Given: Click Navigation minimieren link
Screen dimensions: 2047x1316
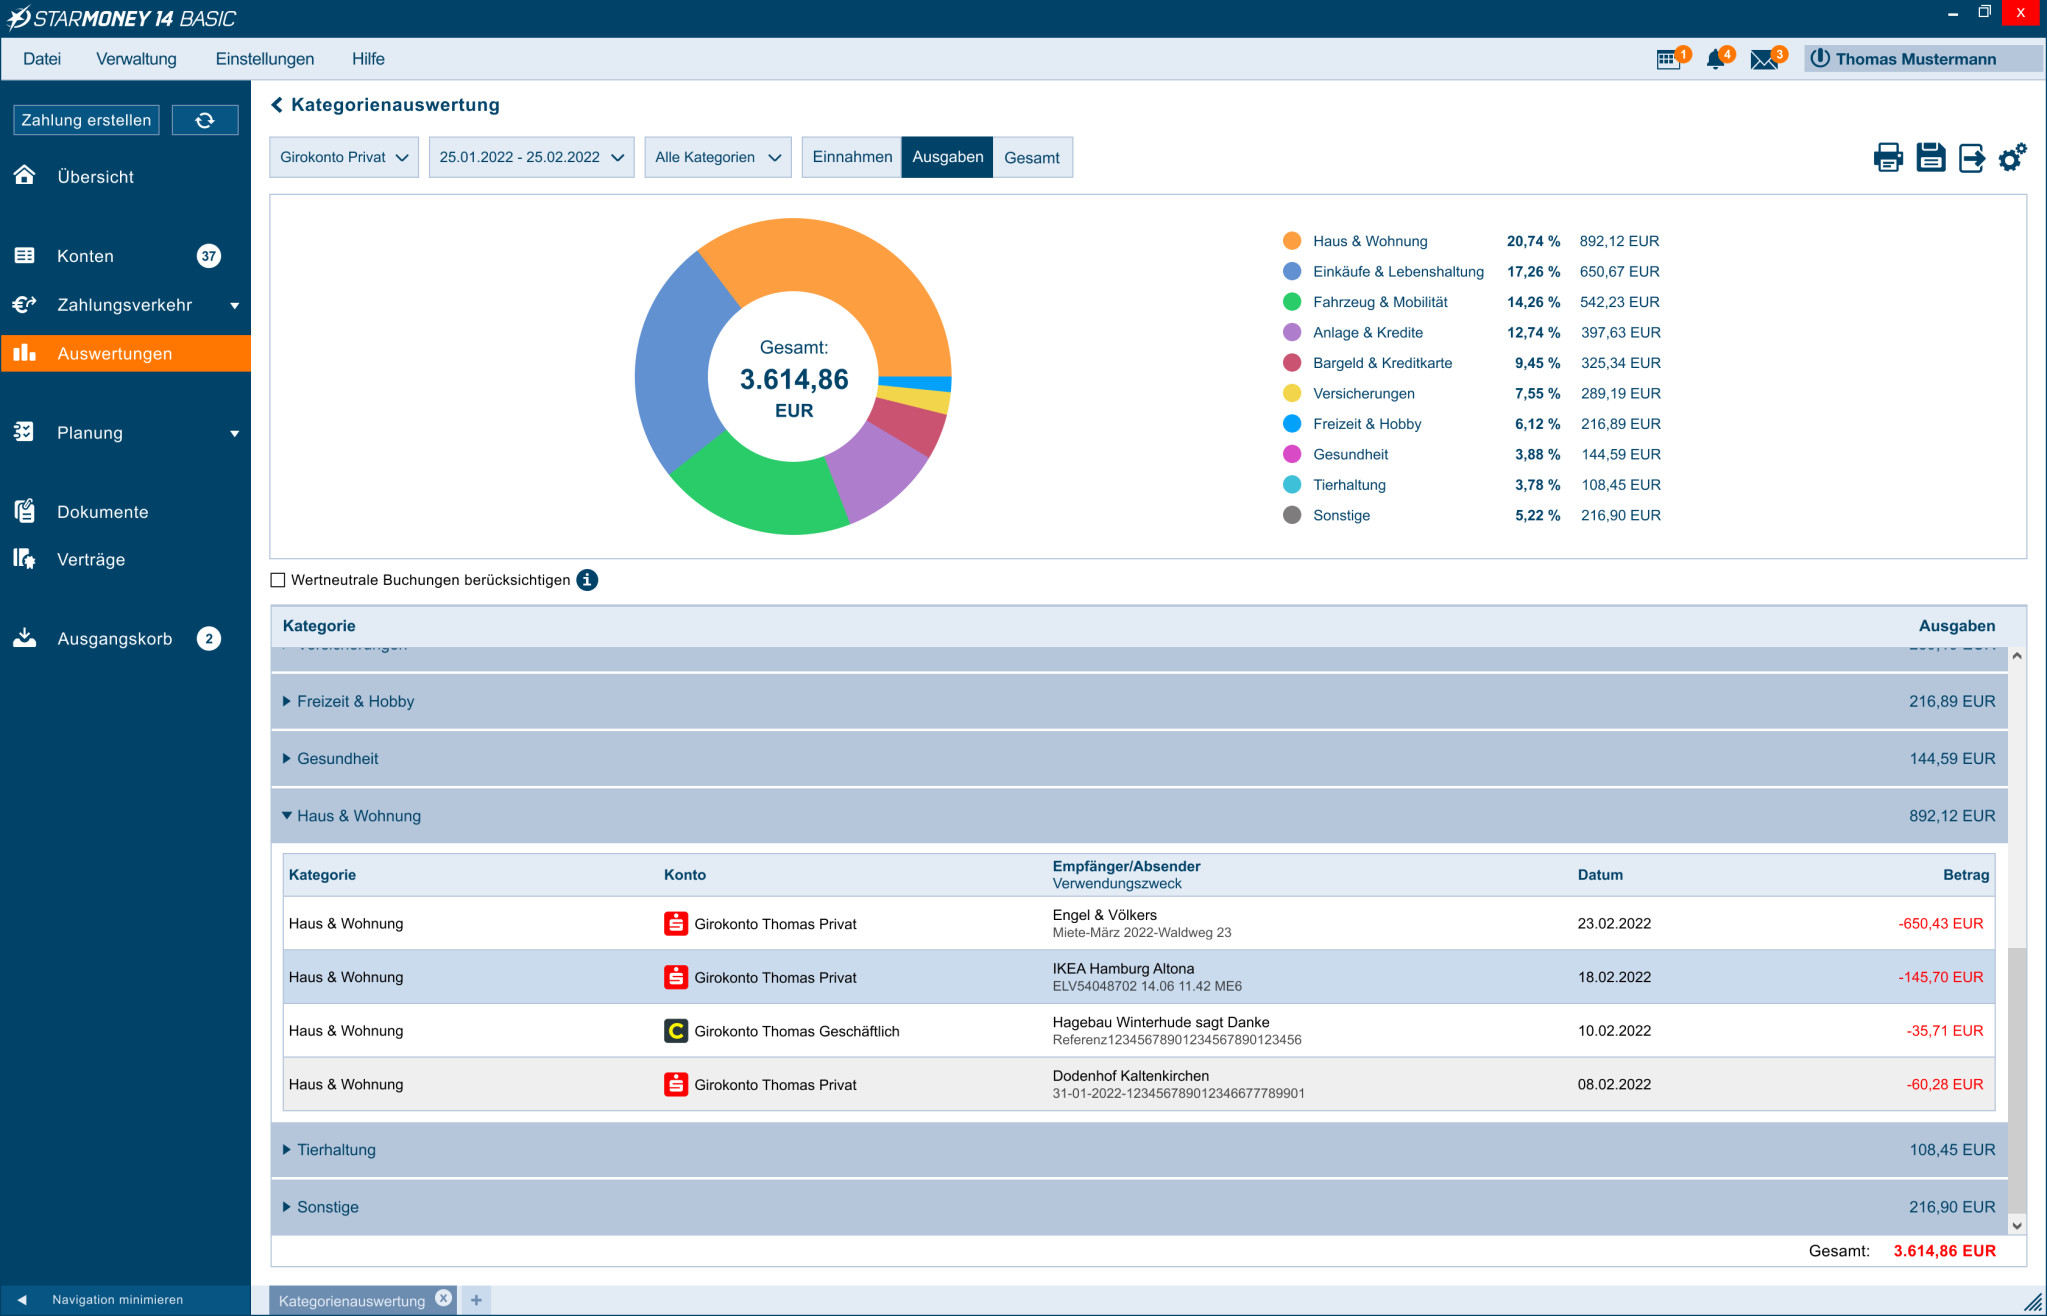Looking at the screenshot, I should [x=117, y=1300].
